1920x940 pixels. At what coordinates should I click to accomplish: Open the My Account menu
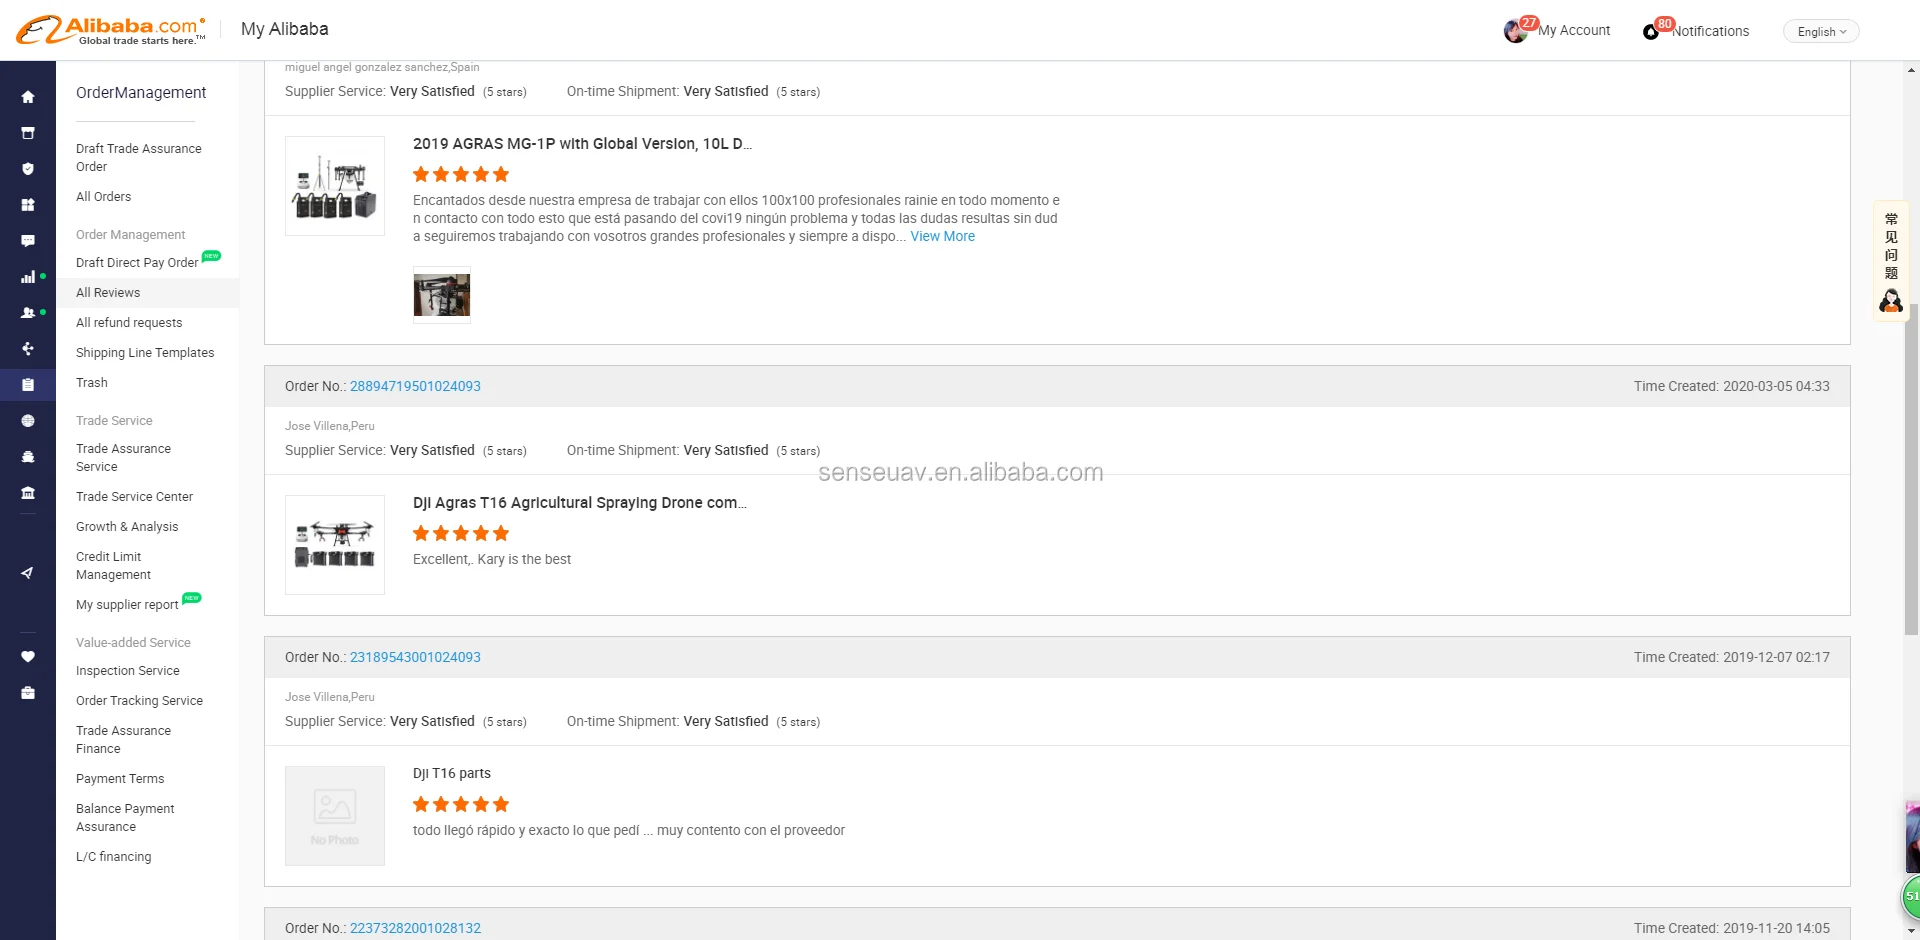1573,31
